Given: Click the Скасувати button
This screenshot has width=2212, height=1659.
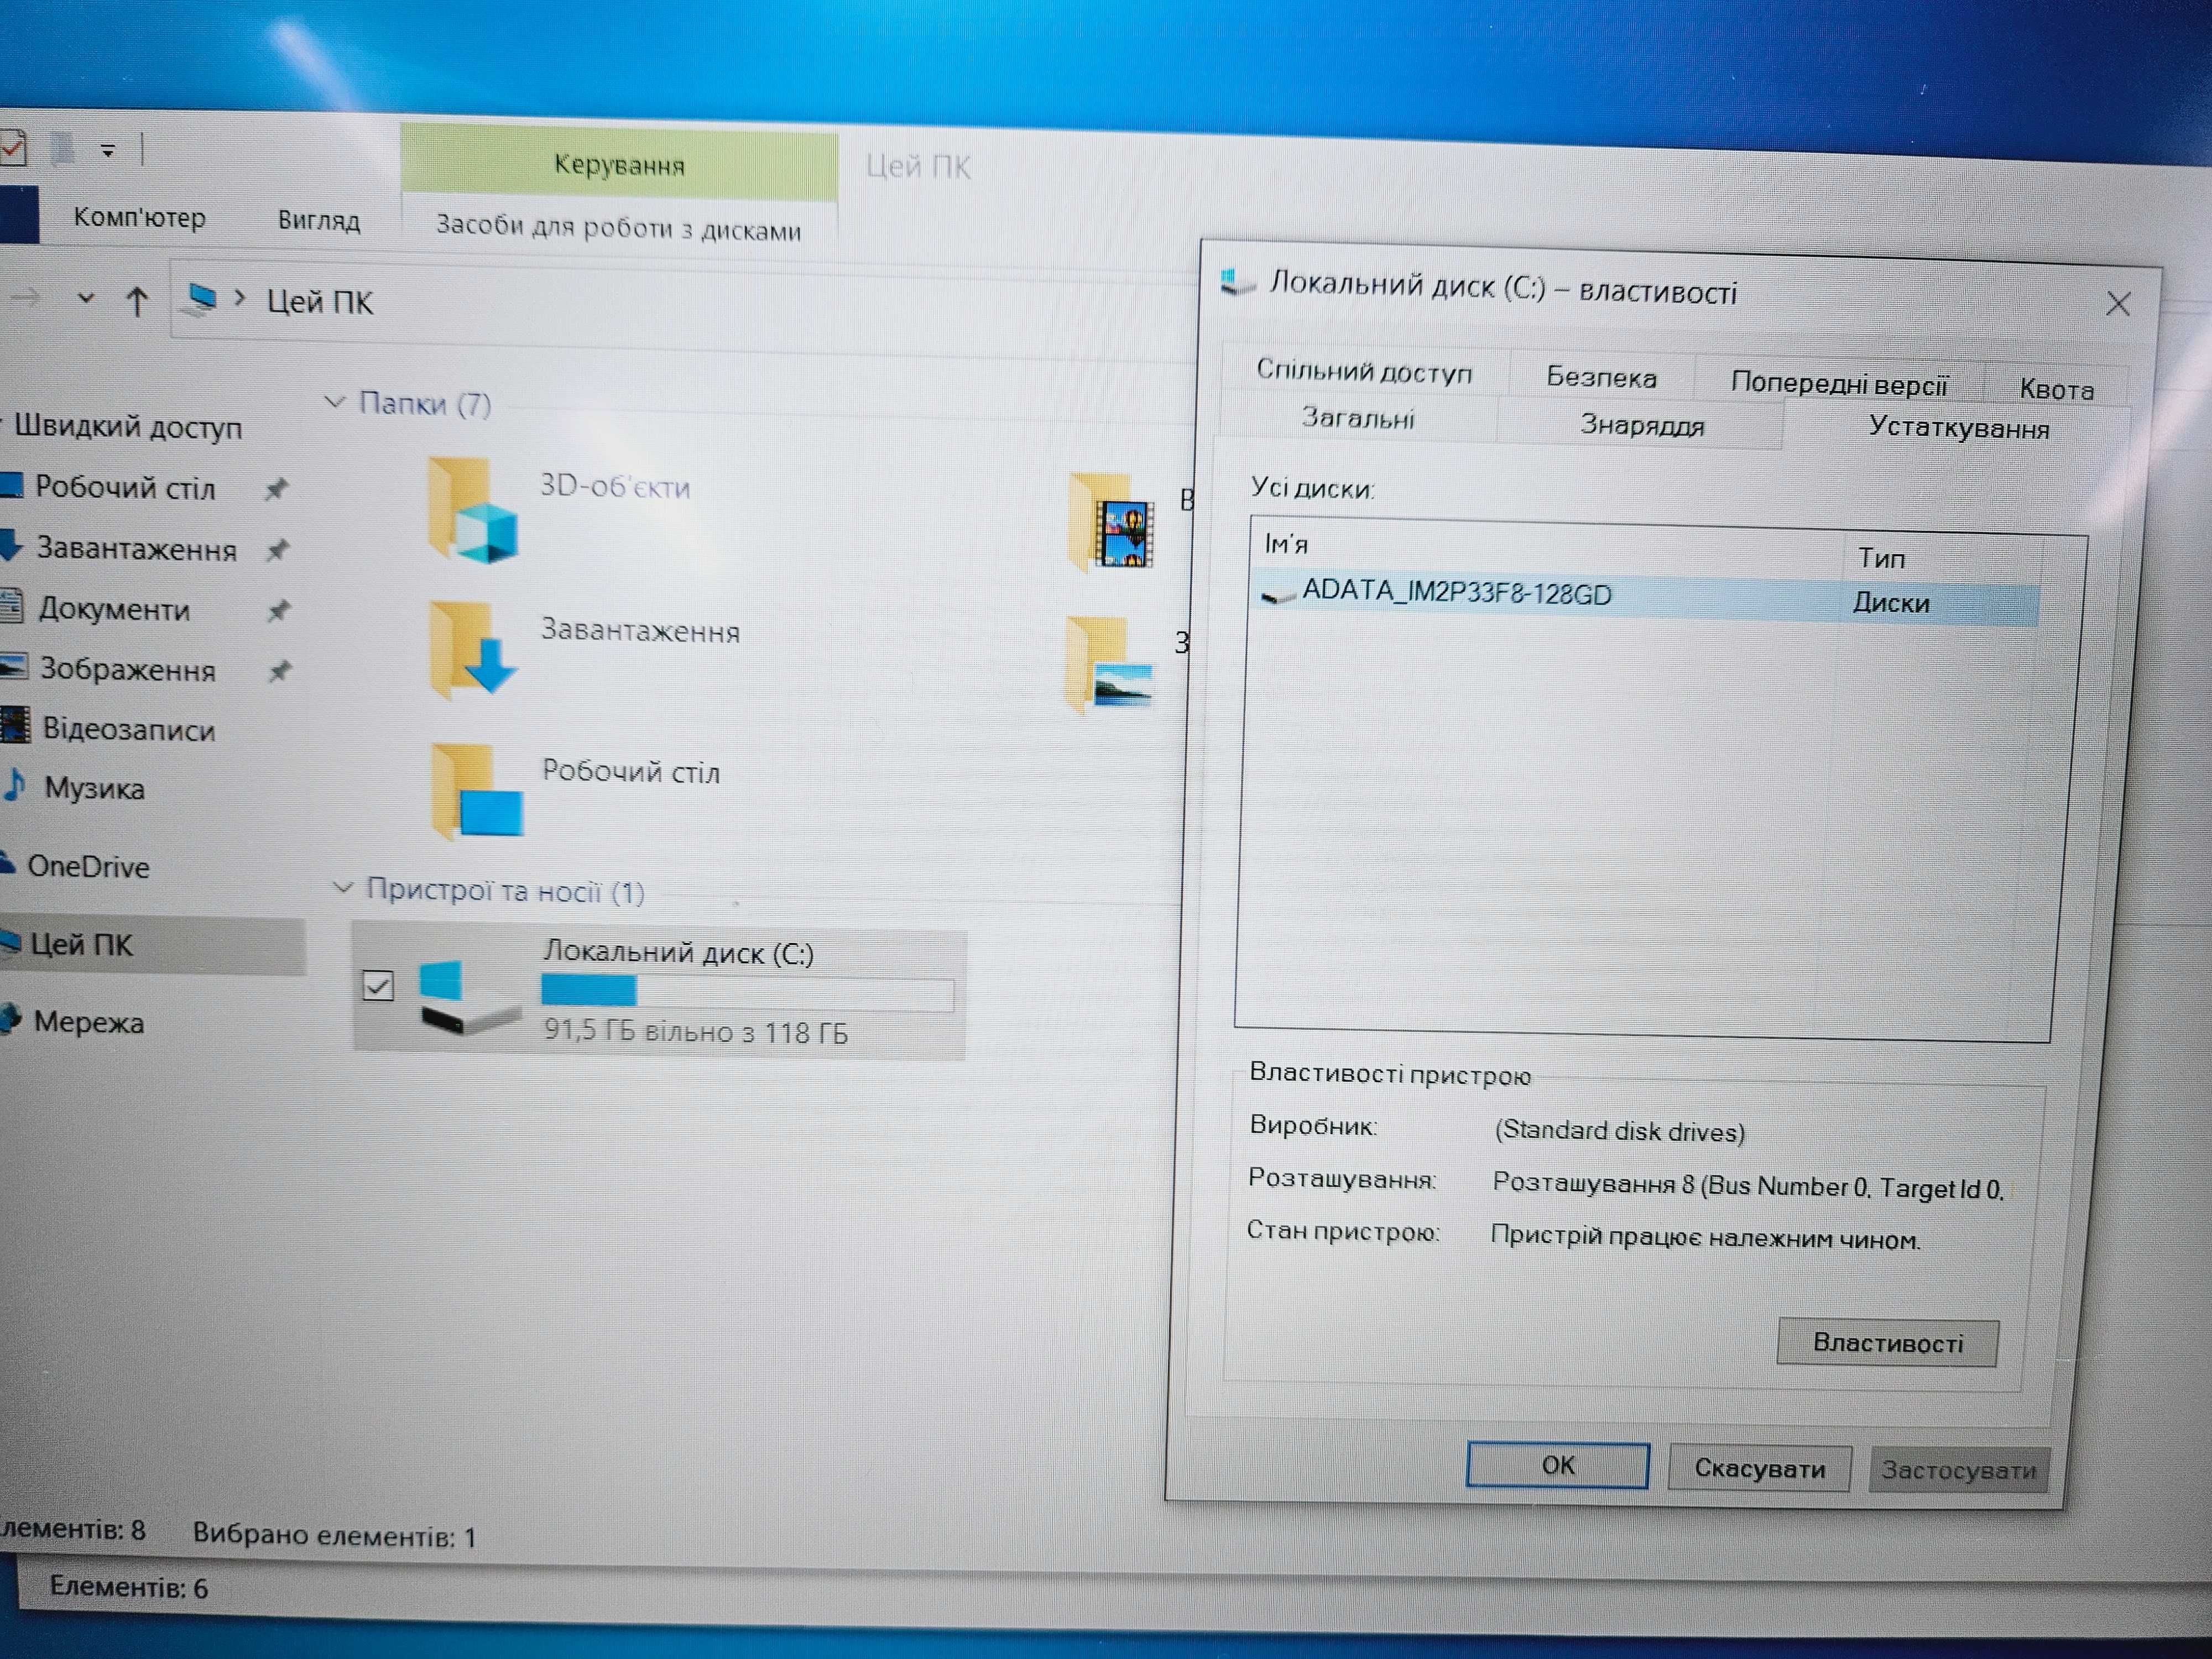Looking at the screenshot, I should tap(1759, 1469).
